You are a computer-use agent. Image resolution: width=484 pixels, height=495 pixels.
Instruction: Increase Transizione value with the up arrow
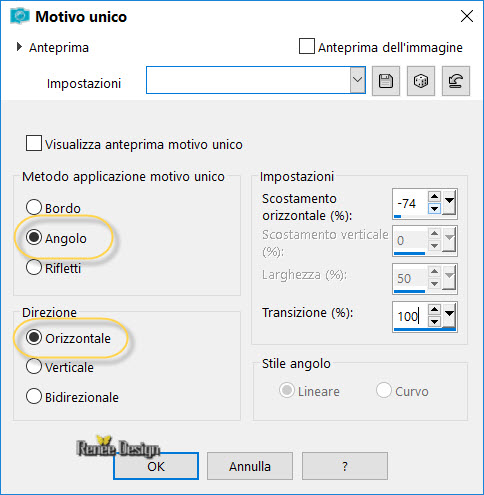434,309
